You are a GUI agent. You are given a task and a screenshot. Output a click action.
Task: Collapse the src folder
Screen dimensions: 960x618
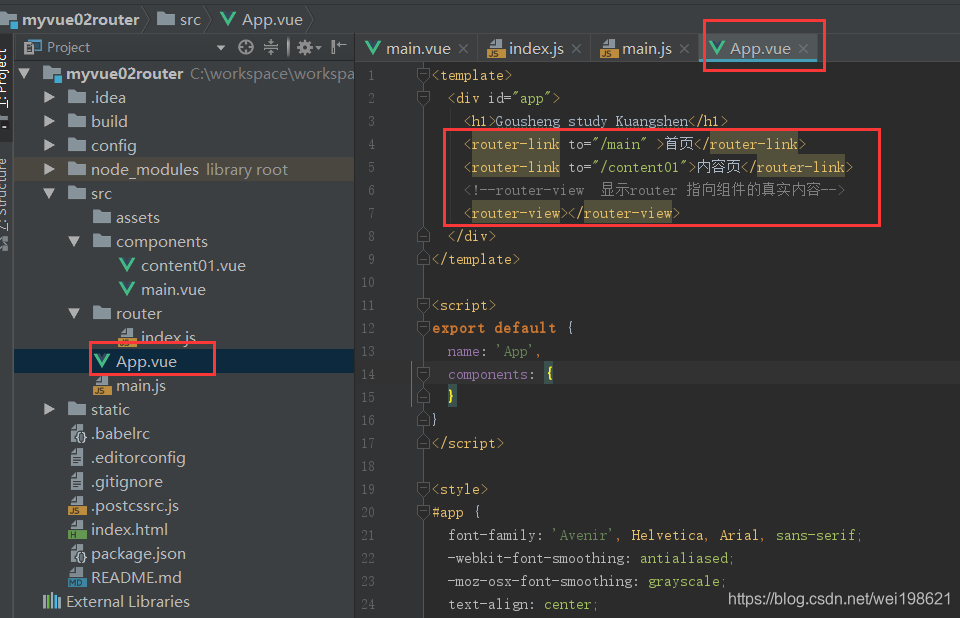point(50,194)
